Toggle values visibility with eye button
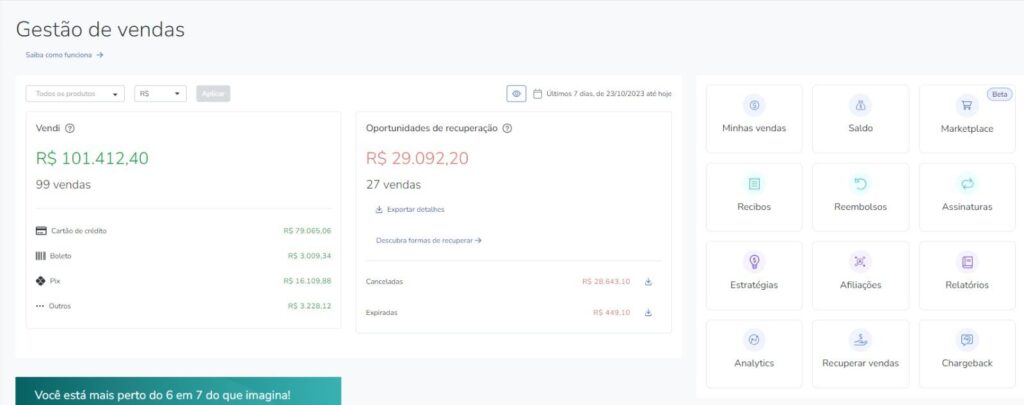 [516, 94]
